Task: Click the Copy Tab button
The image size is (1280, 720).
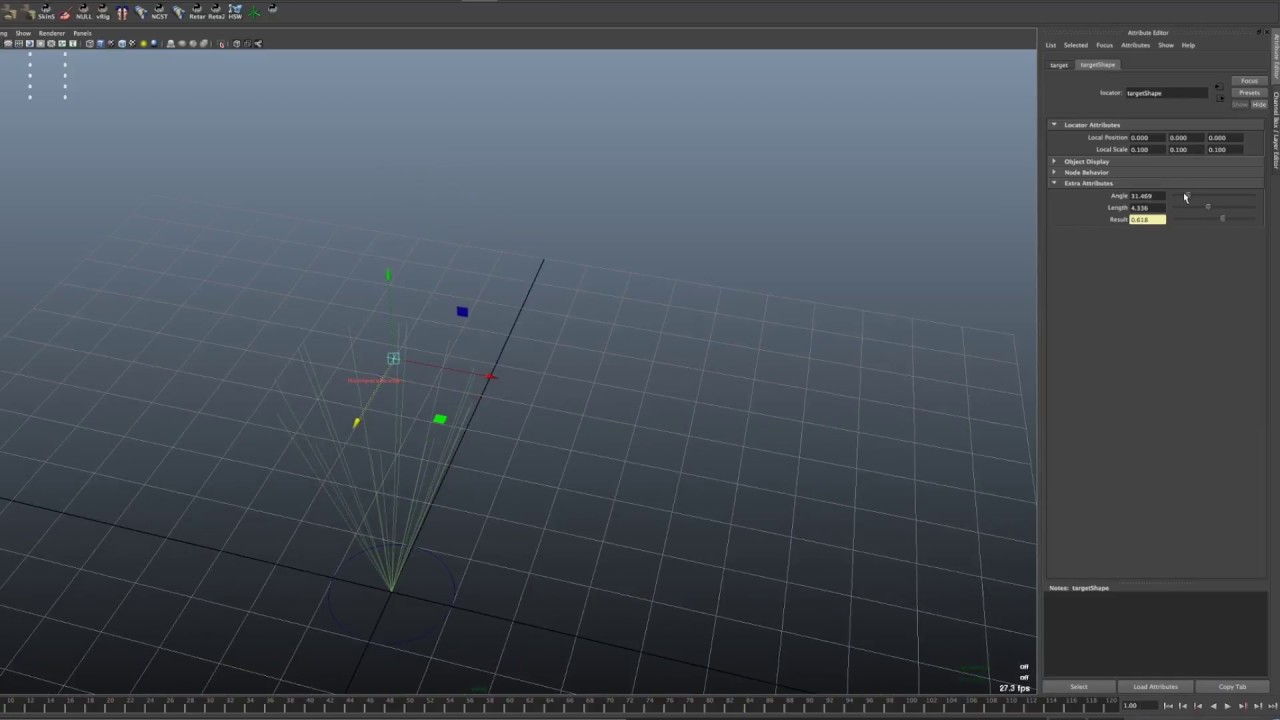Action: 1232,687
